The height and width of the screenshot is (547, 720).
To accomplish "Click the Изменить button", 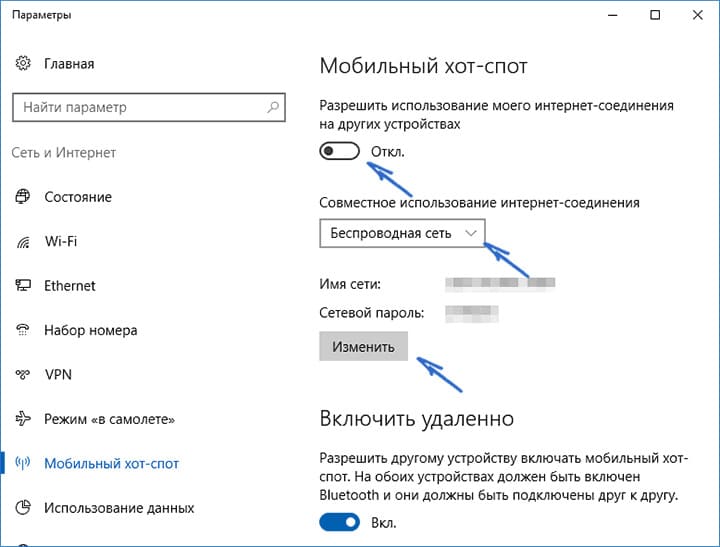I will [x=363, y=346].
